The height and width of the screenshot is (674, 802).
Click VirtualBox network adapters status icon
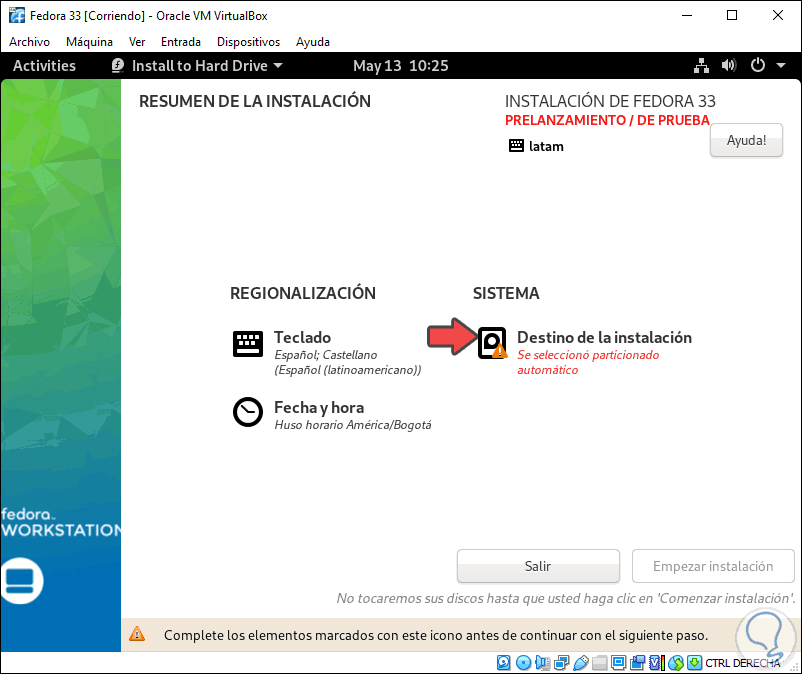[x=562, y=663]
